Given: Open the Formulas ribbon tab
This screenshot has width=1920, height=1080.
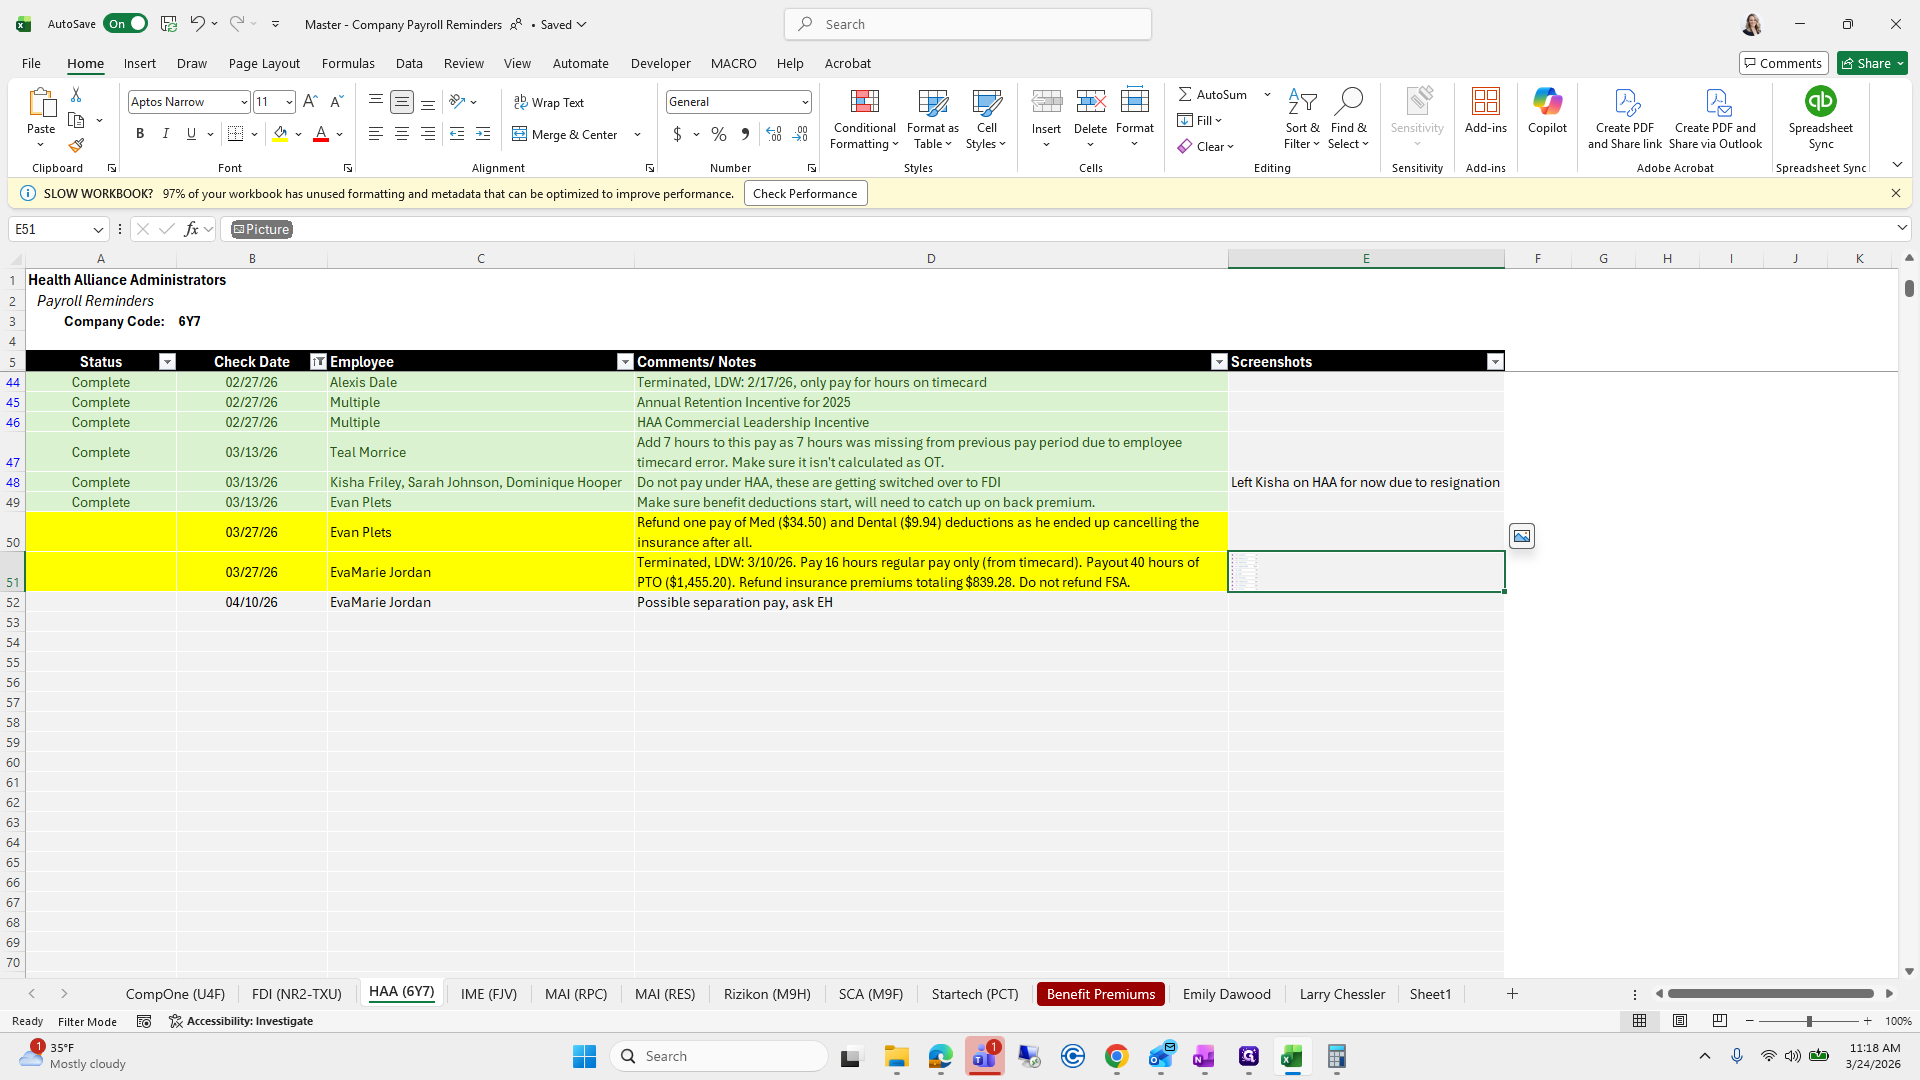Looking at the screenshot, I should tap(348, 63).
